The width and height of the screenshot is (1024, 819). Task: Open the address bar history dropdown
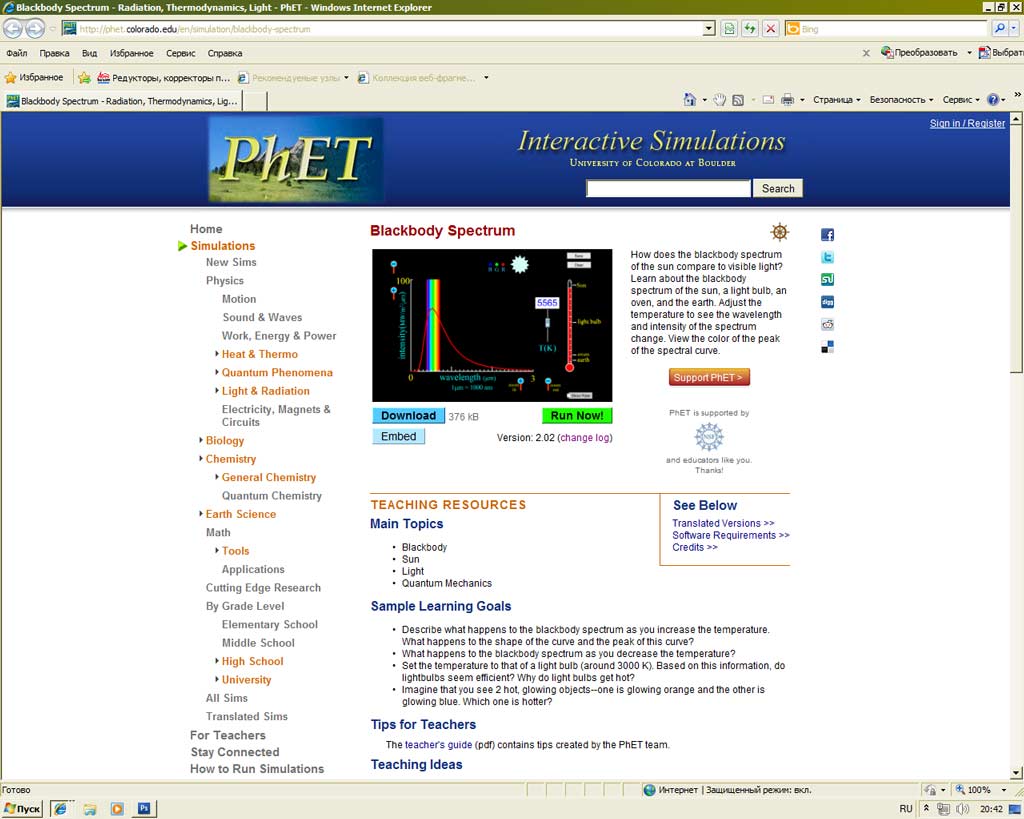pyautogui.click(x=709, y=29)
